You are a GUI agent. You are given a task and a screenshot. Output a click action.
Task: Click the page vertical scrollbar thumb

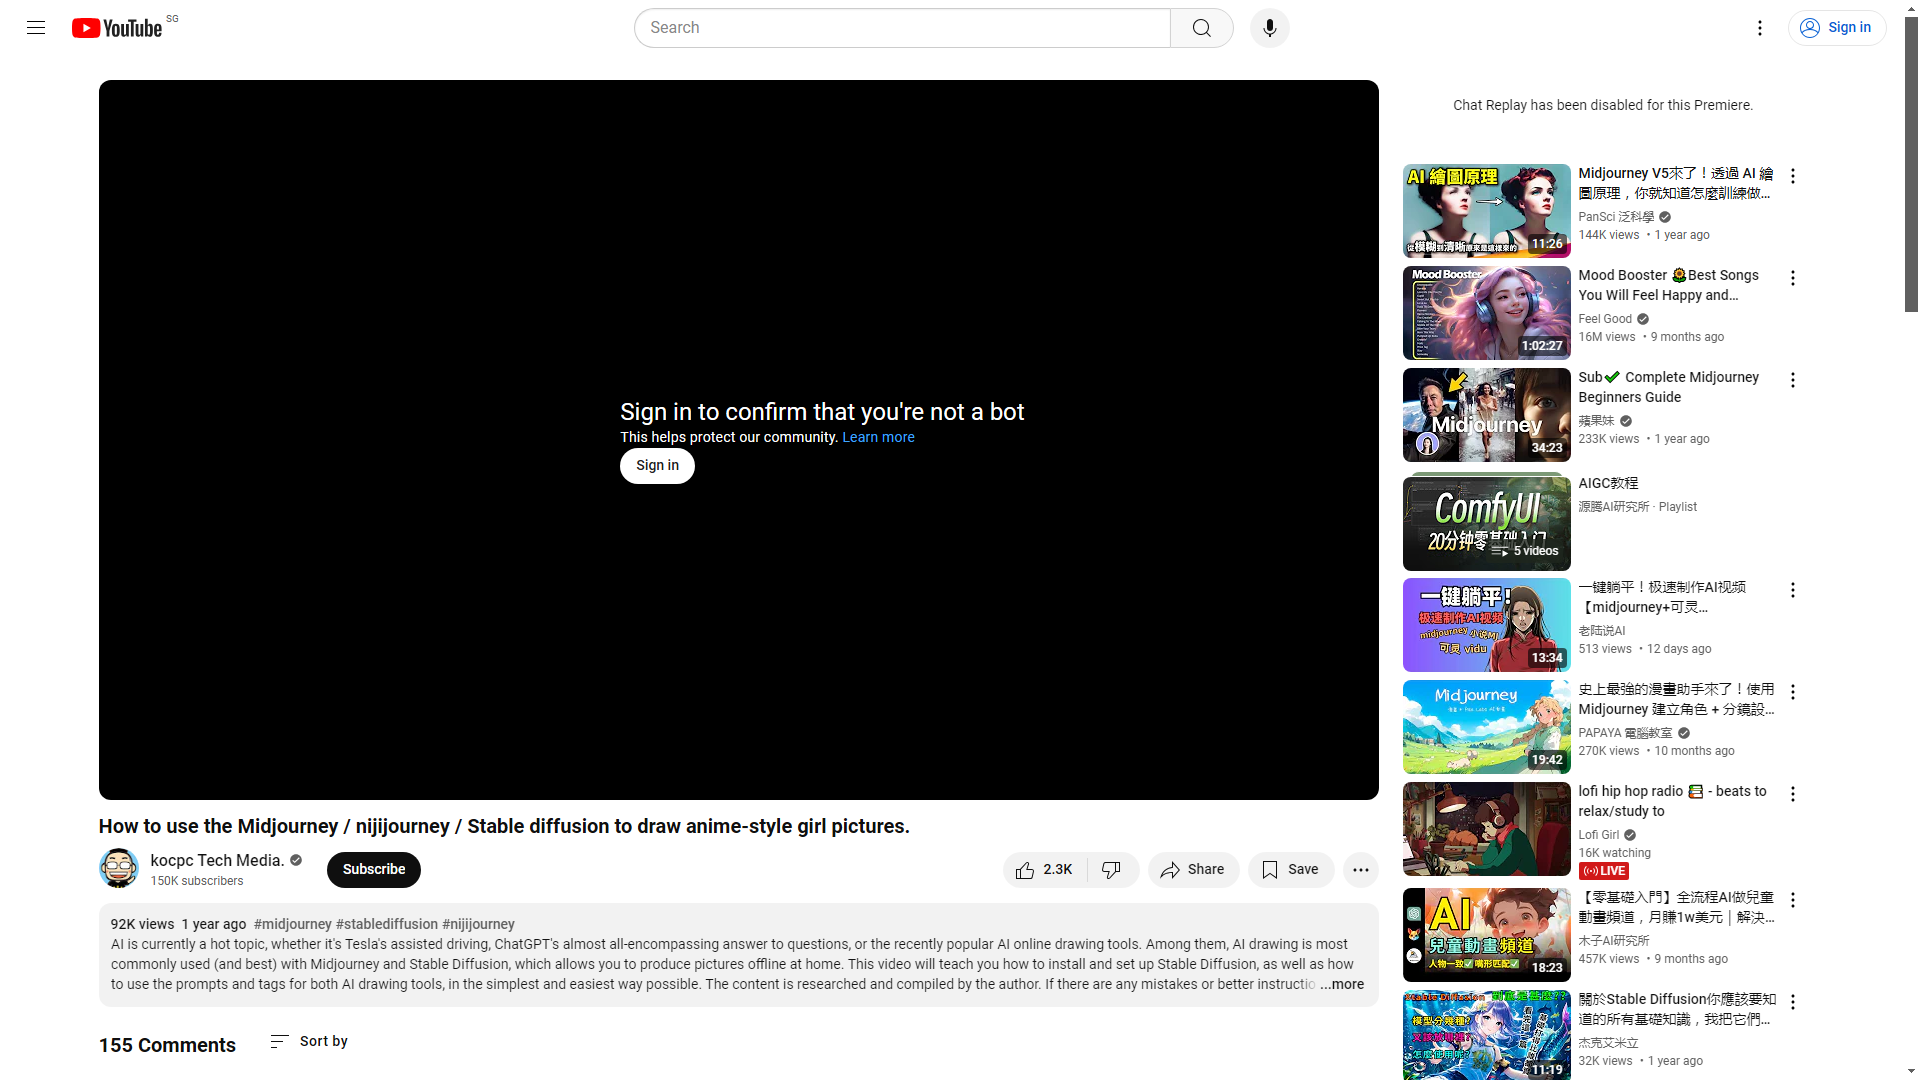click(x=1911, y=165)
